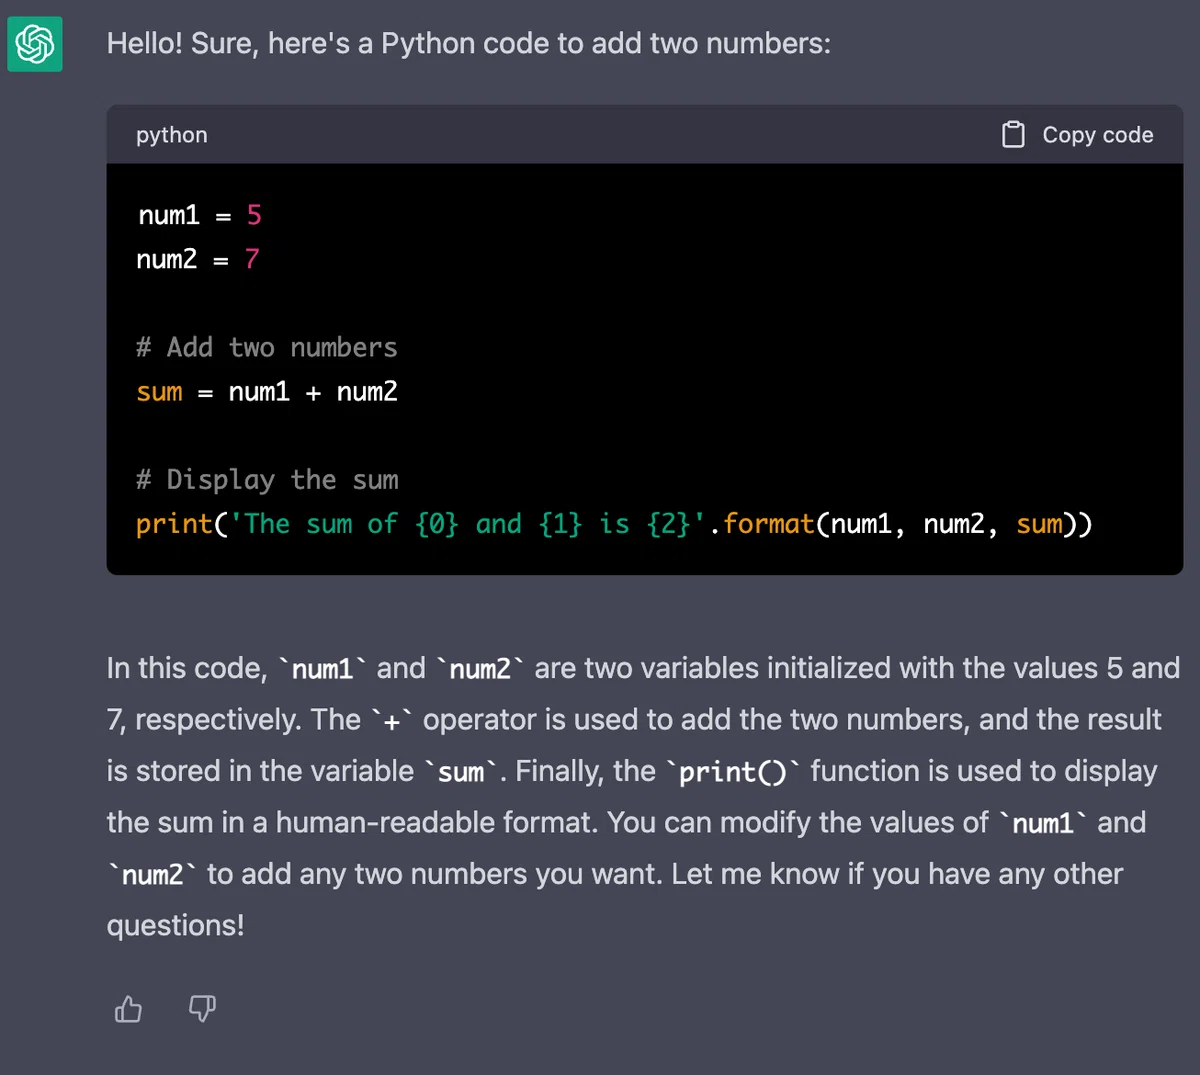Click the clipboard icon beside Copy code
Screen dimensions: 1200x1075
pyautogui.click(x=1013, y=135)
